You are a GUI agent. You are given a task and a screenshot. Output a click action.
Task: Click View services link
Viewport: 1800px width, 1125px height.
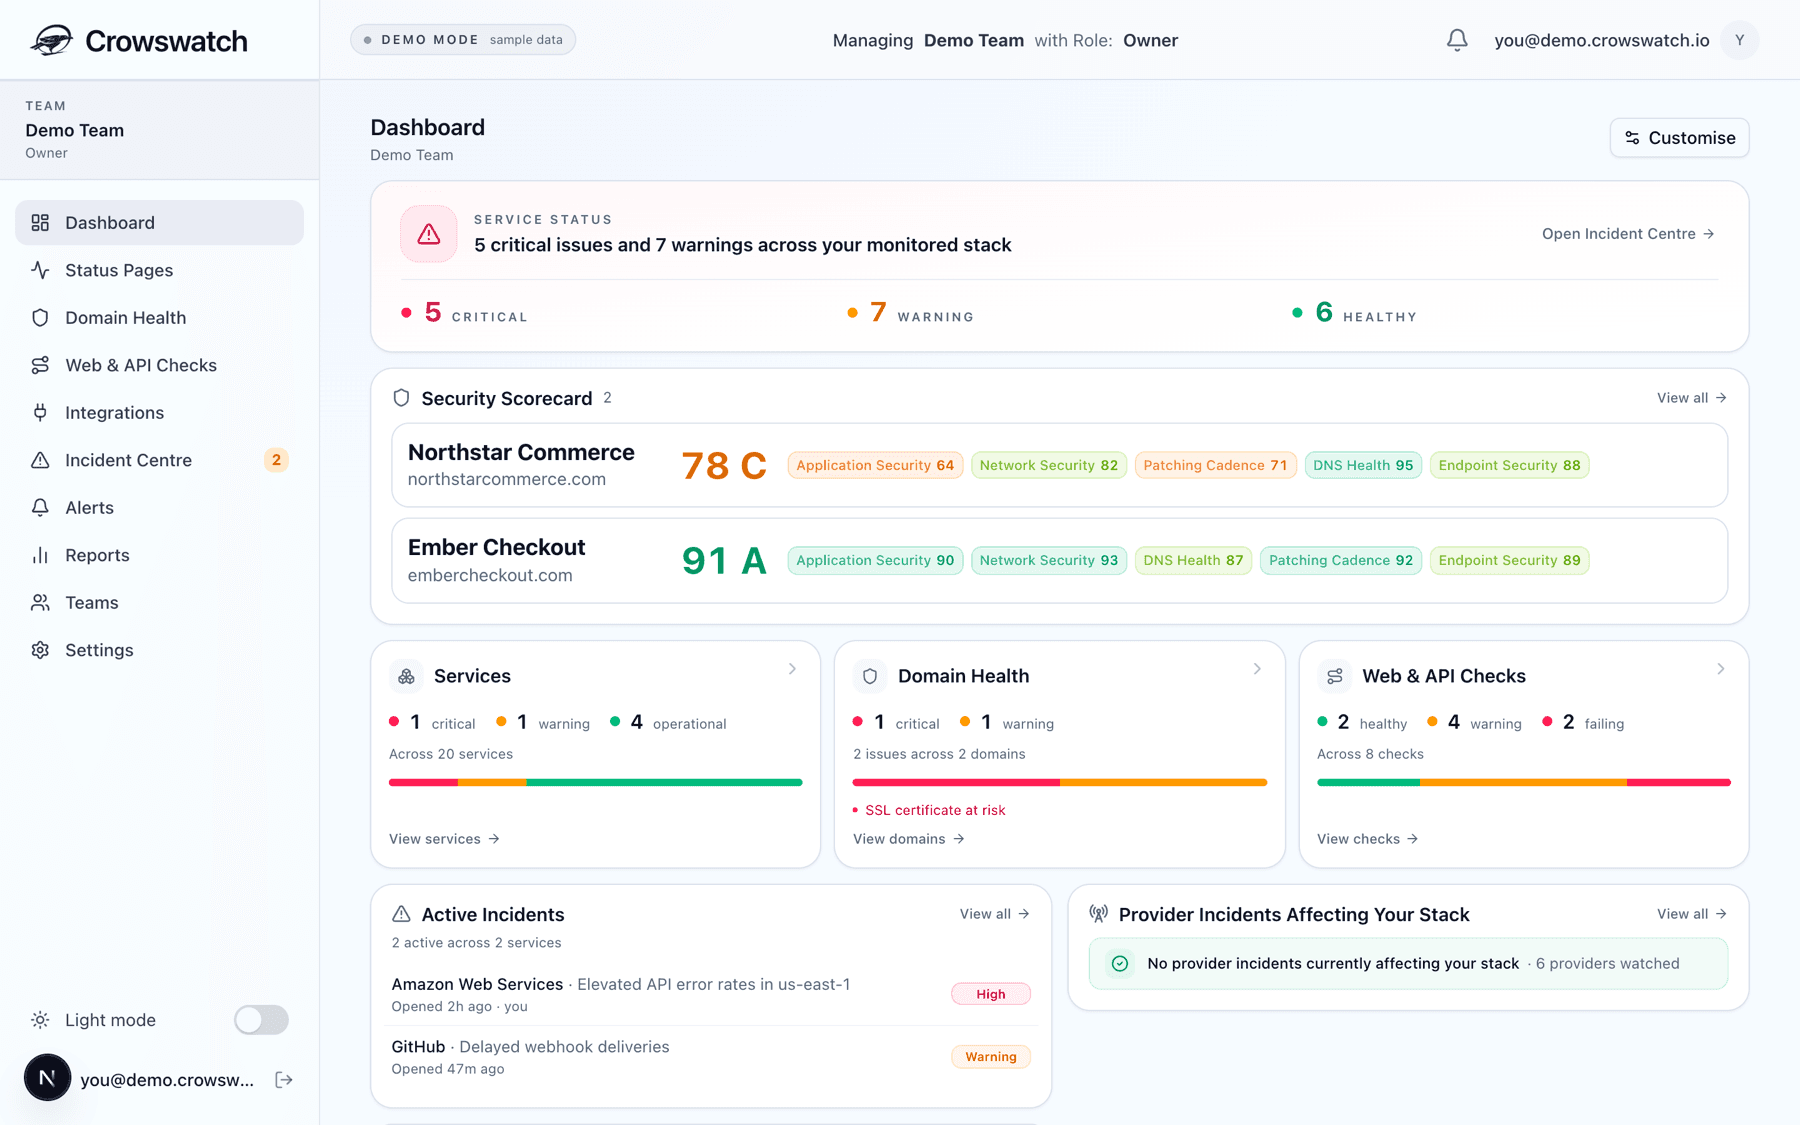click(444, 839)
